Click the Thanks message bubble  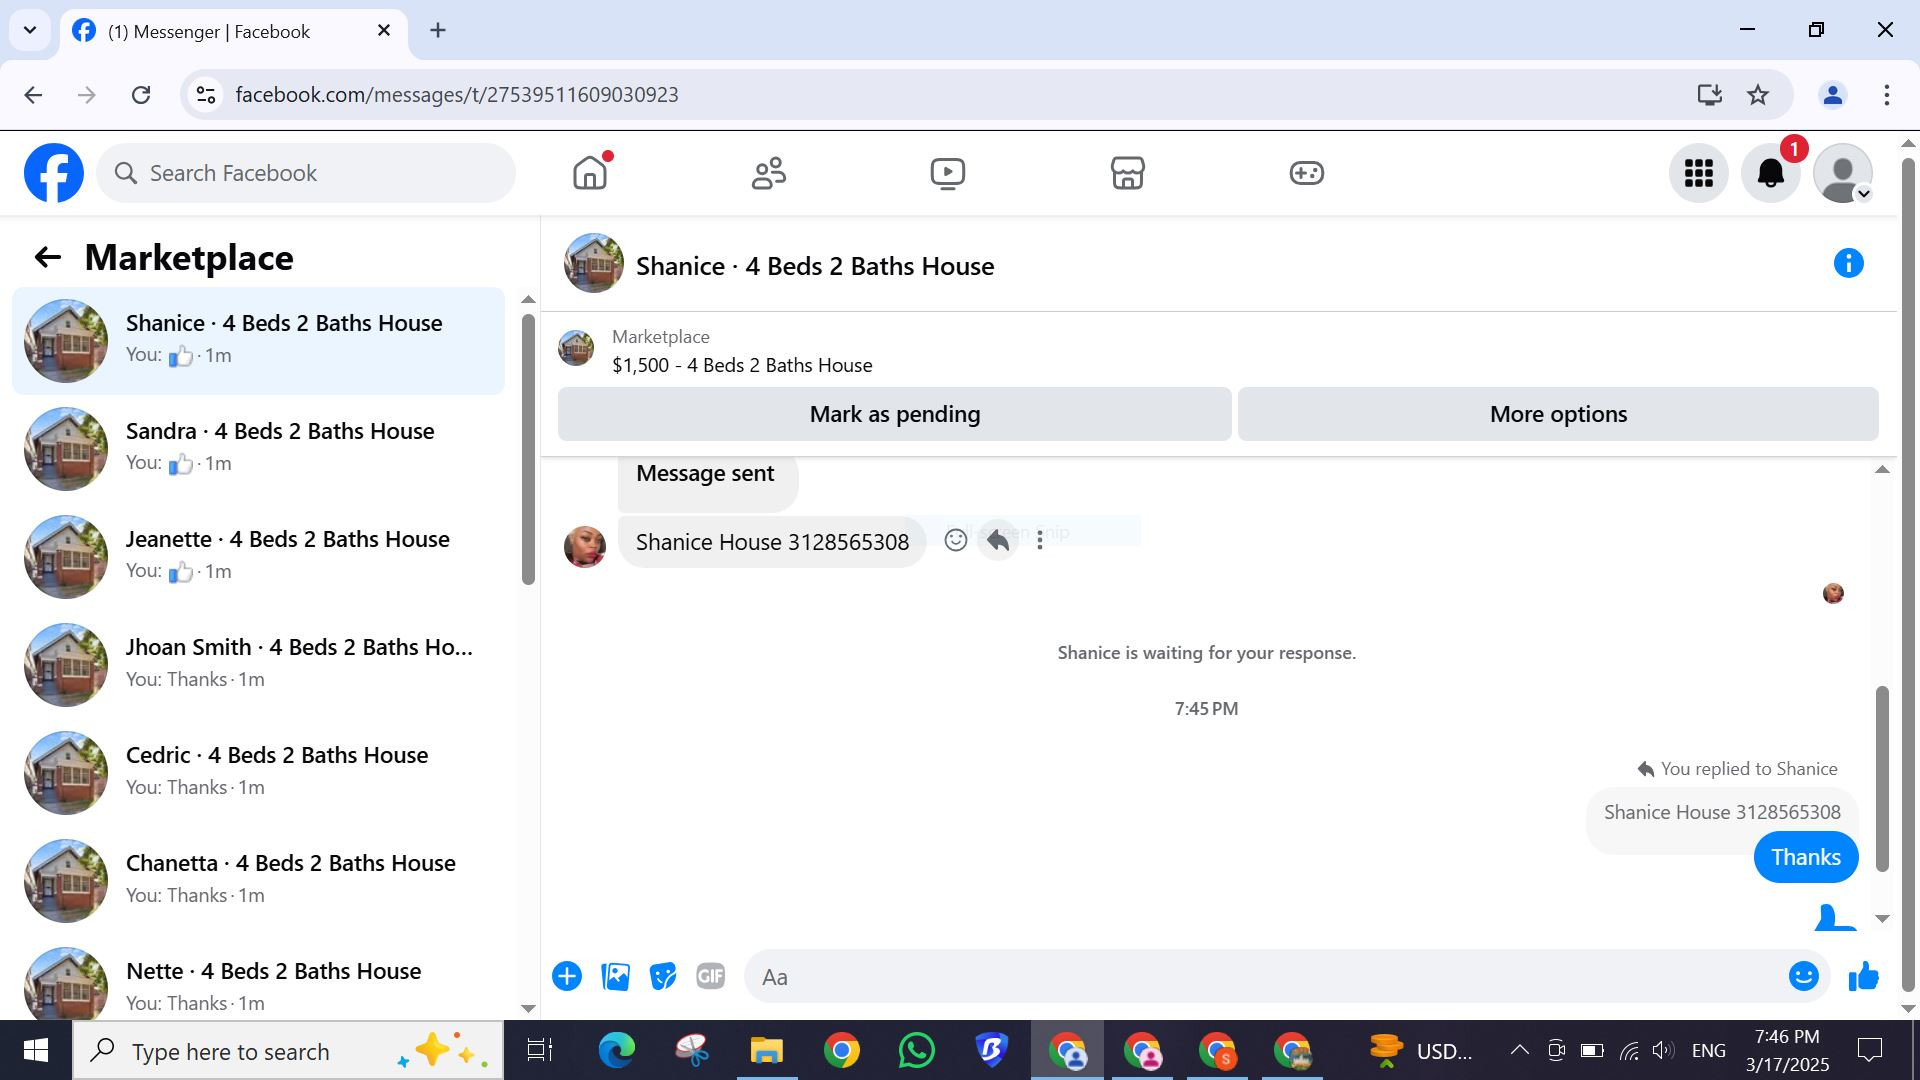[x=1806, y=857]
